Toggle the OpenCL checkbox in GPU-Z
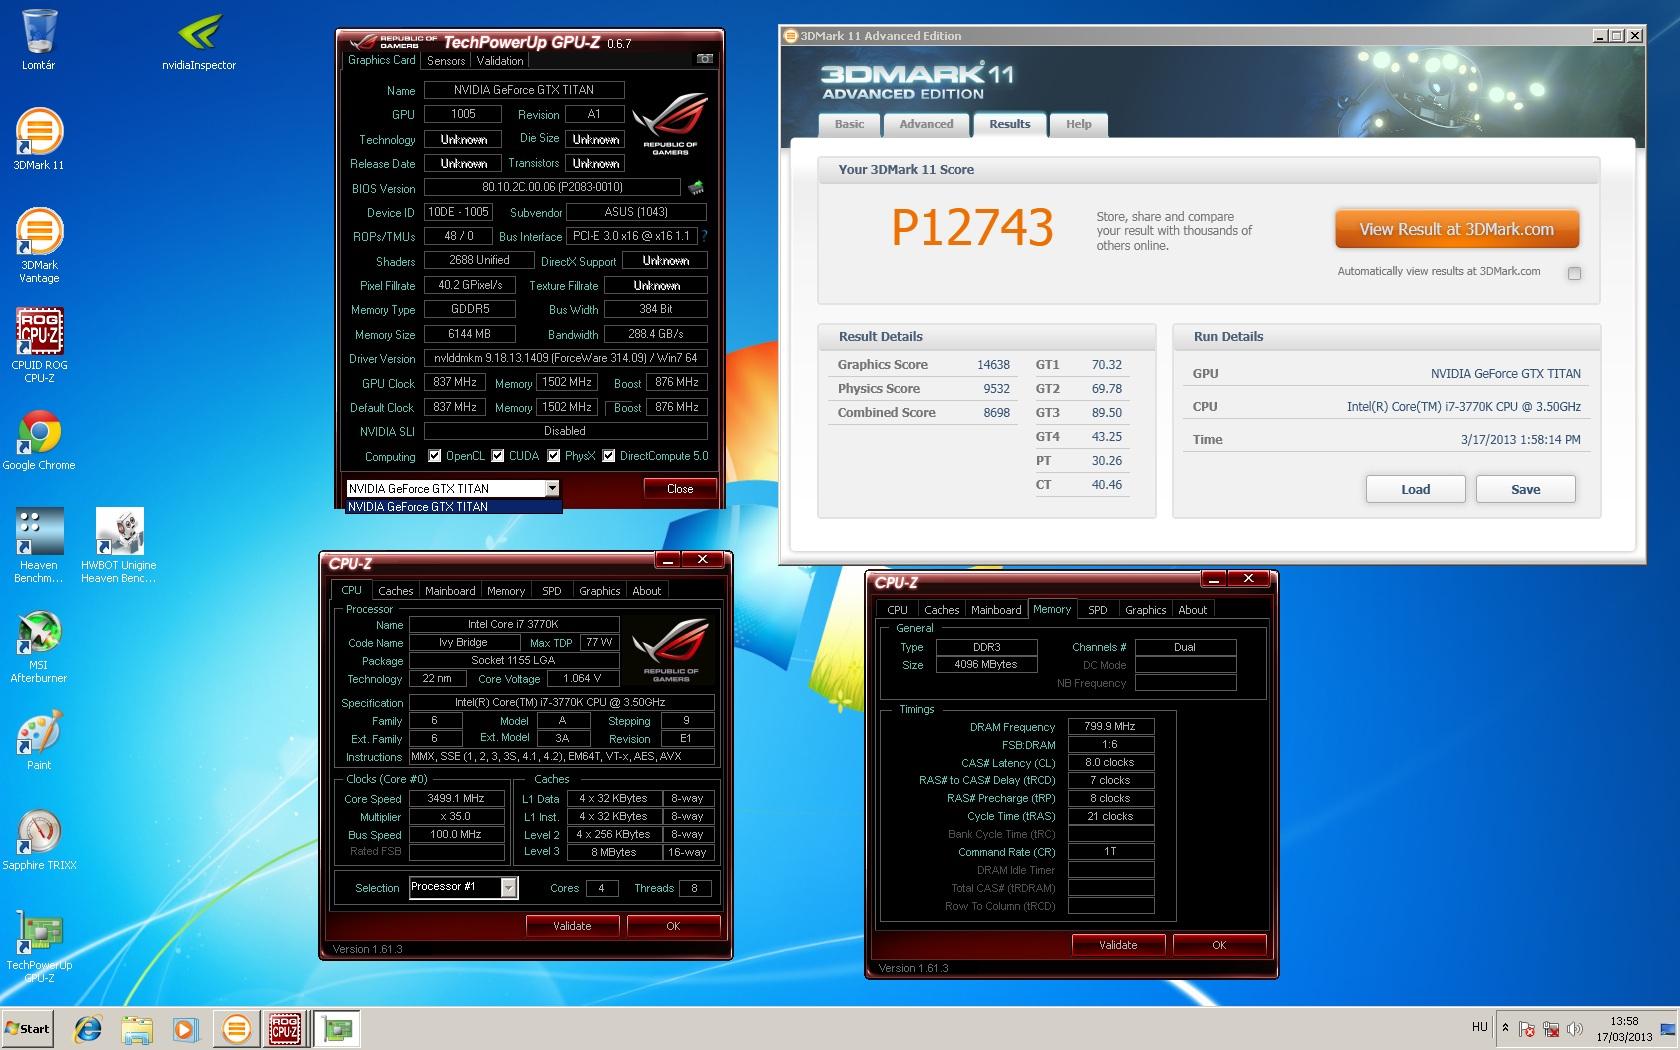This screenshot has width=1680, height=1050. click(x=435, y=456)
